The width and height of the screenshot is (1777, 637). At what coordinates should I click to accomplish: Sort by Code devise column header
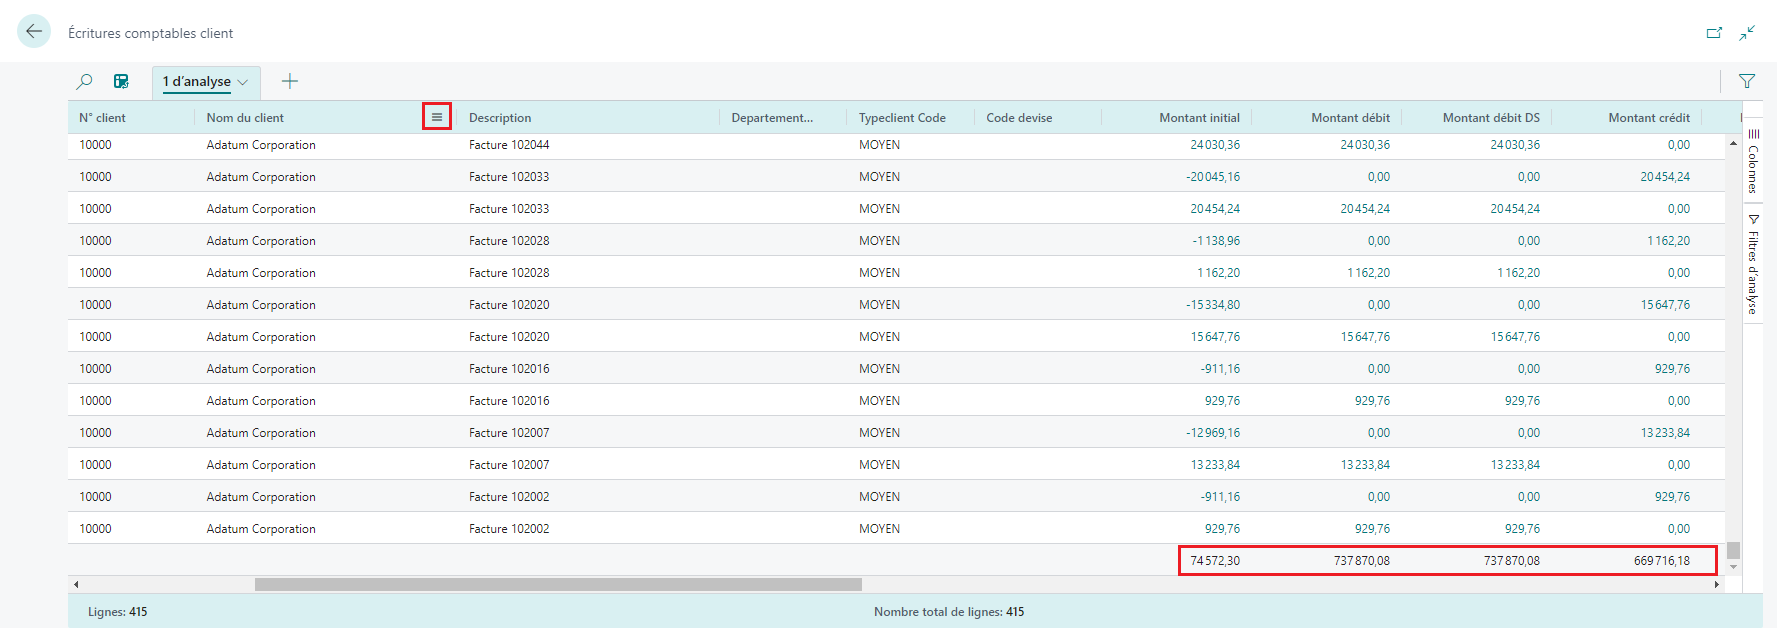[1019, 117]
